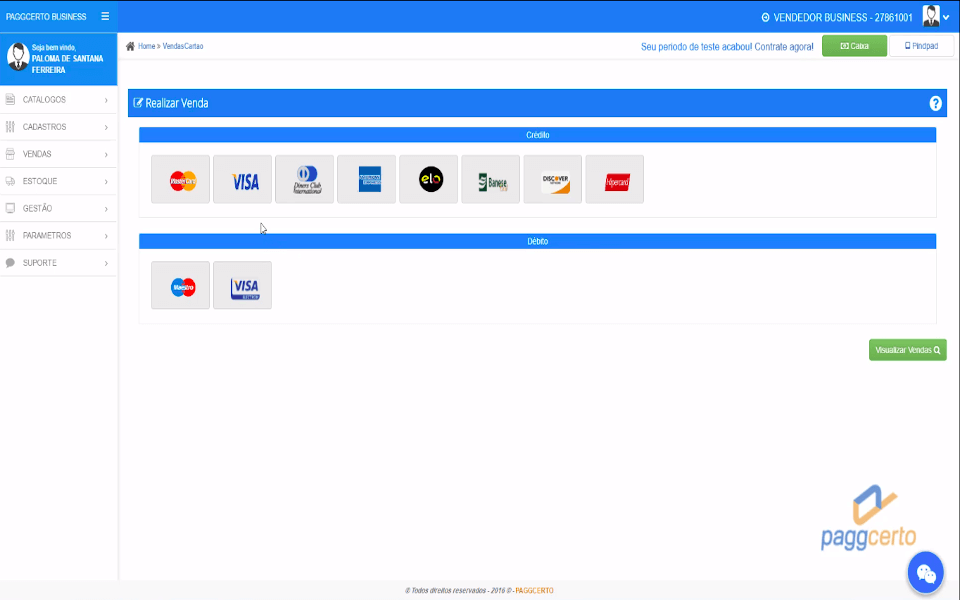Pick Banese credit card brand

pos(490,179)
